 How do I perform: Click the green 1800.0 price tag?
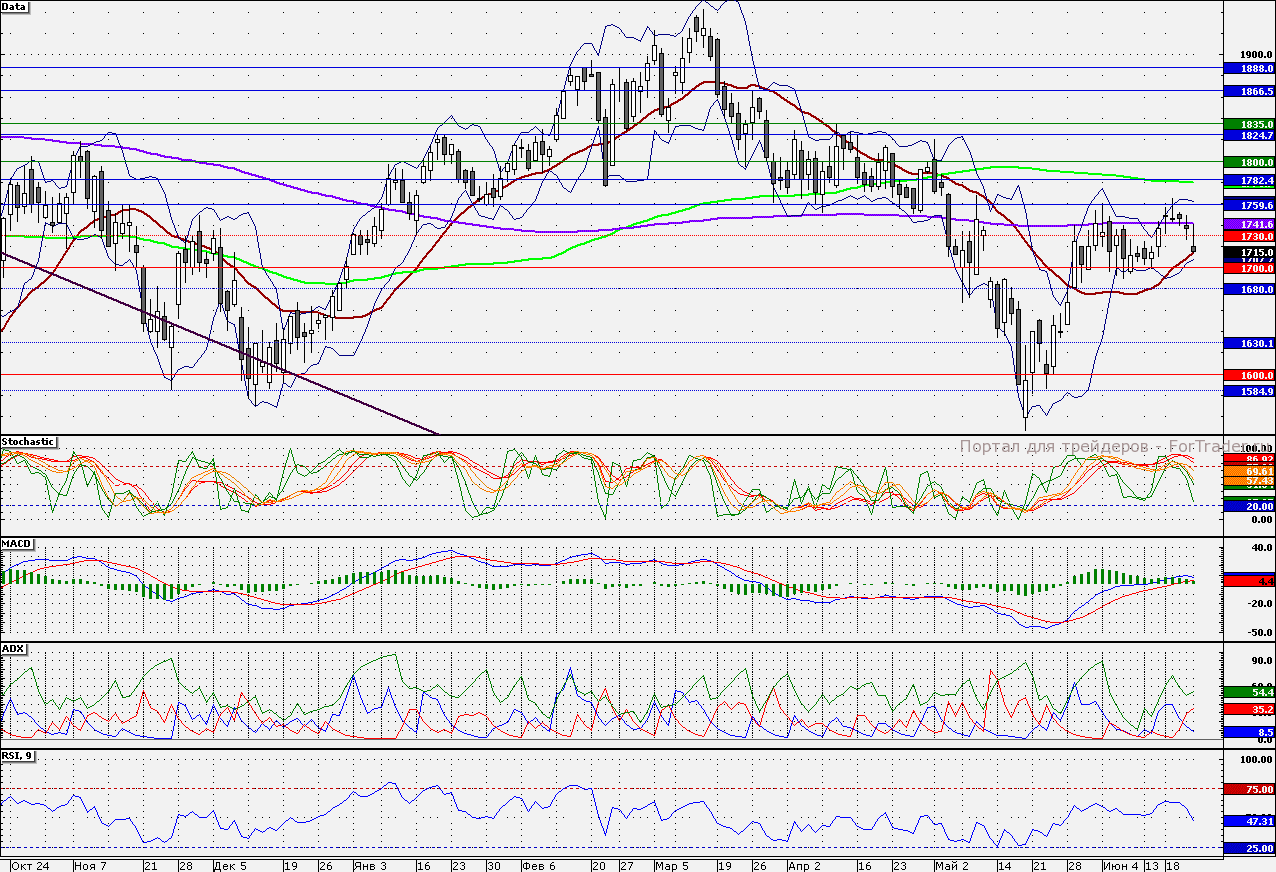(1249, 161)
